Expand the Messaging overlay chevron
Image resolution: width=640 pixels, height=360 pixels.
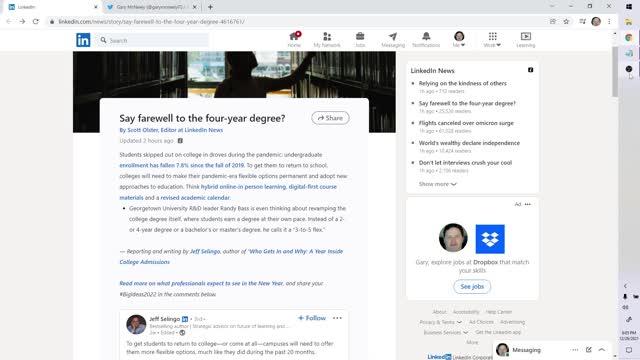[x=602, y=350]
